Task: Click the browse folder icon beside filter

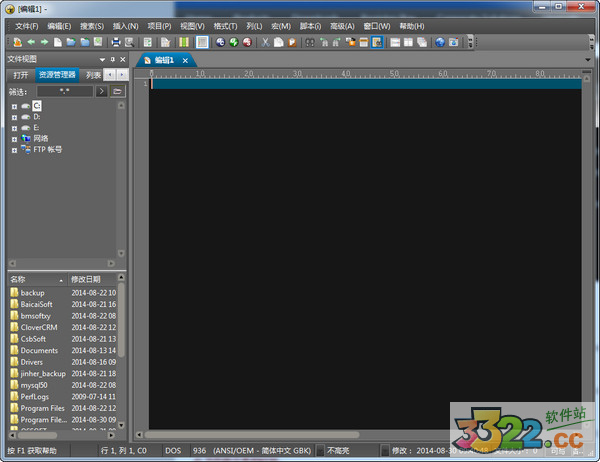Action: 117,91
